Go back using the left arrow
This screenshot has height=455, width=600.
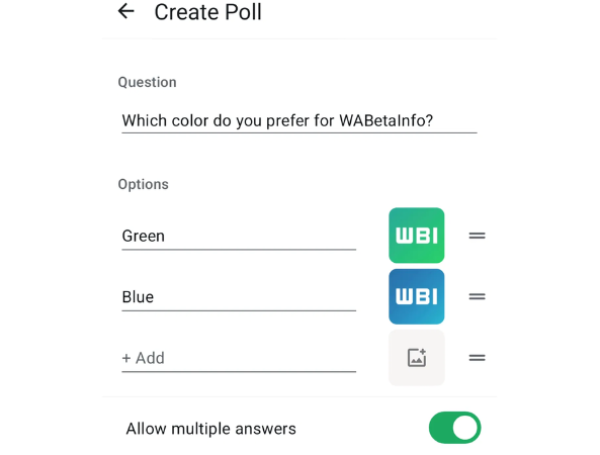click(x=125, y=12)
